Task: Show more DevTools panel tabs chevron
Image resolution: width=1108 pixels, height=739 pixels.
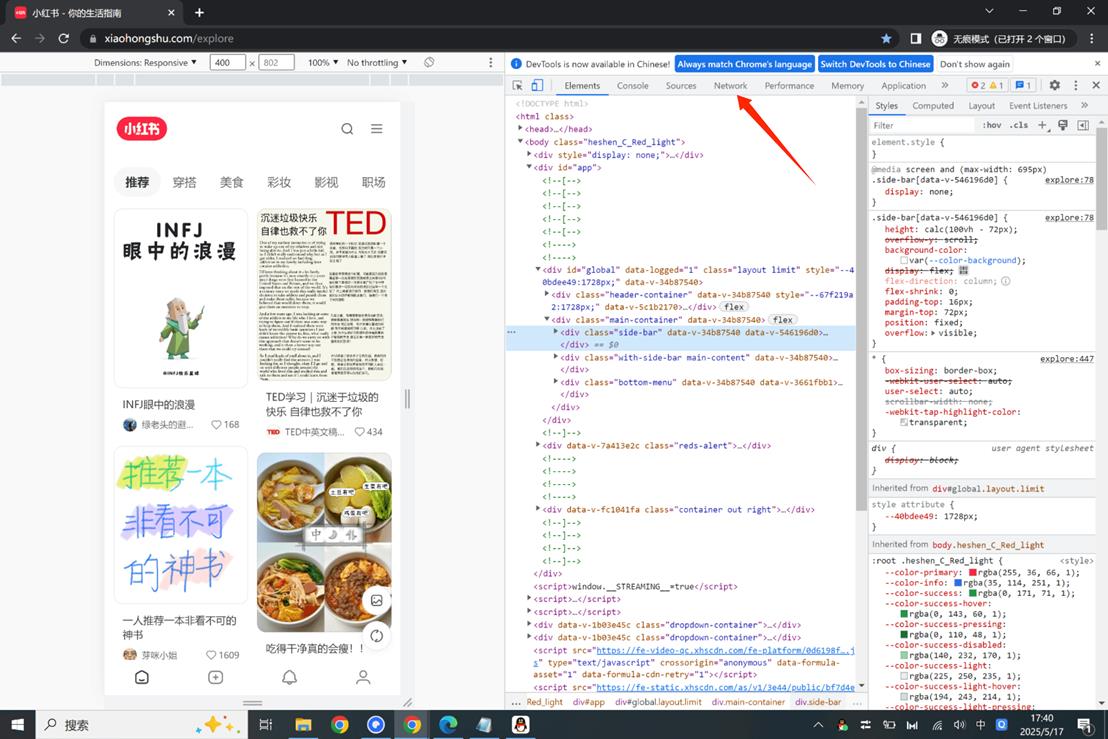Action: click(x=945, y=85)
